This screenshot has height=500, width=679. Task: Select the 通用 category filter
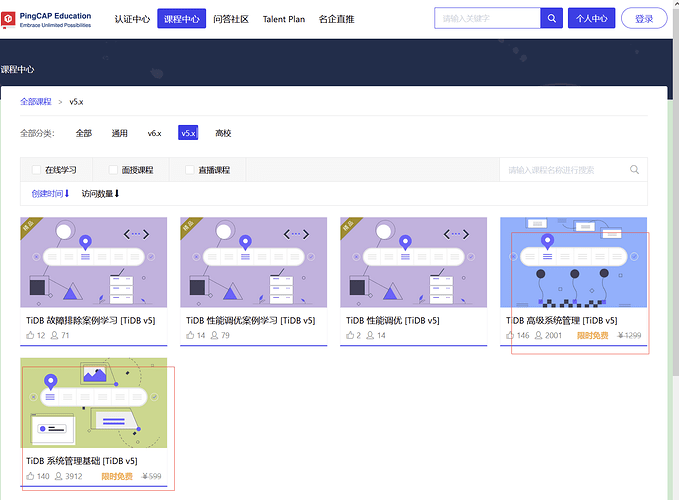click(120, 133)
